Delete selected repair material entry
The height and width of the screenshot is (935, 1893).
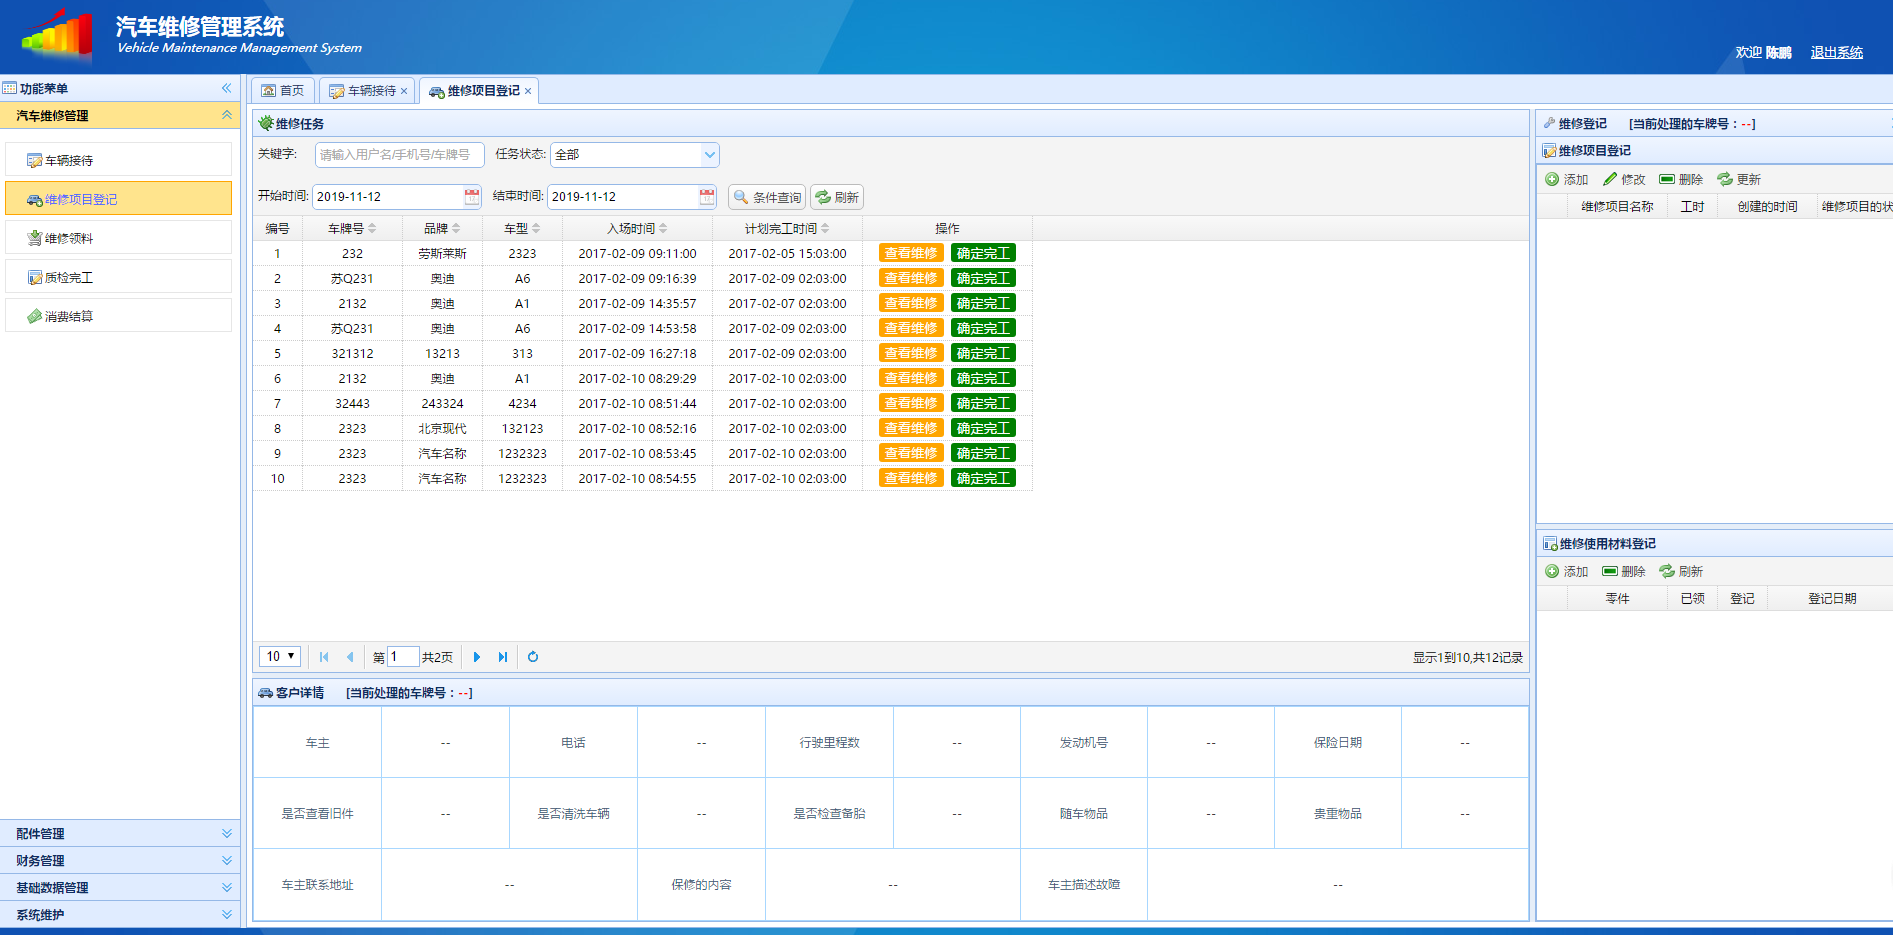click(1623, 571)
